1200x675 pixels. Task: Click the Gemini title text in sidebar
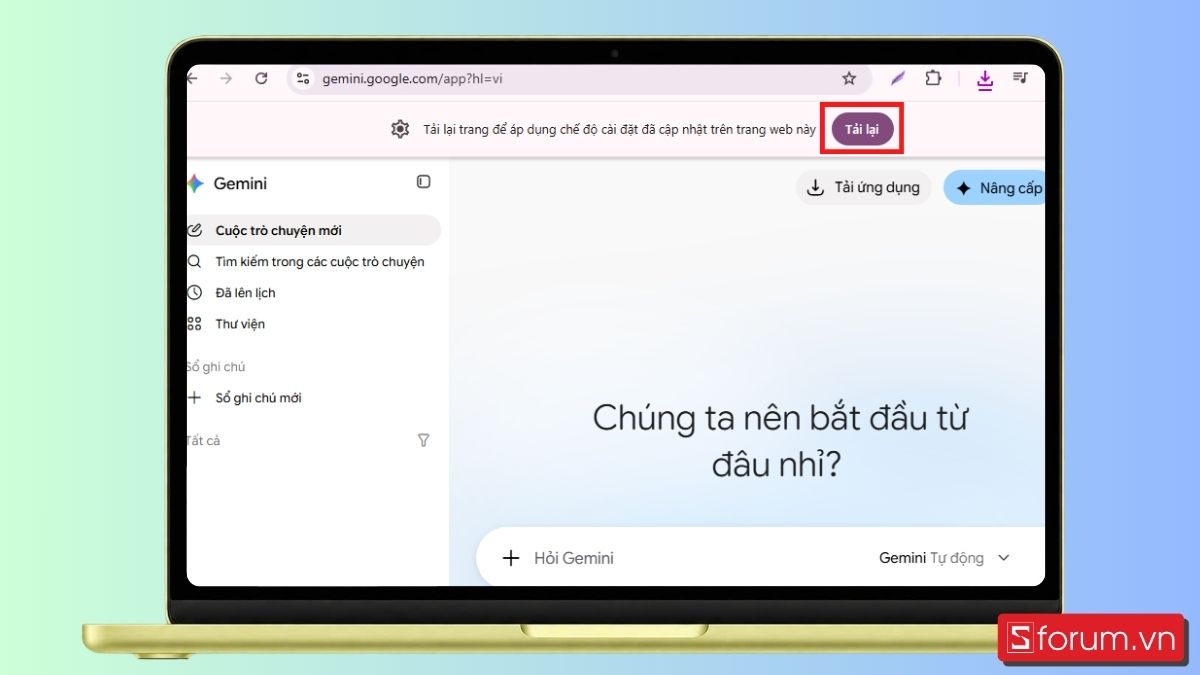pos(240,183)
